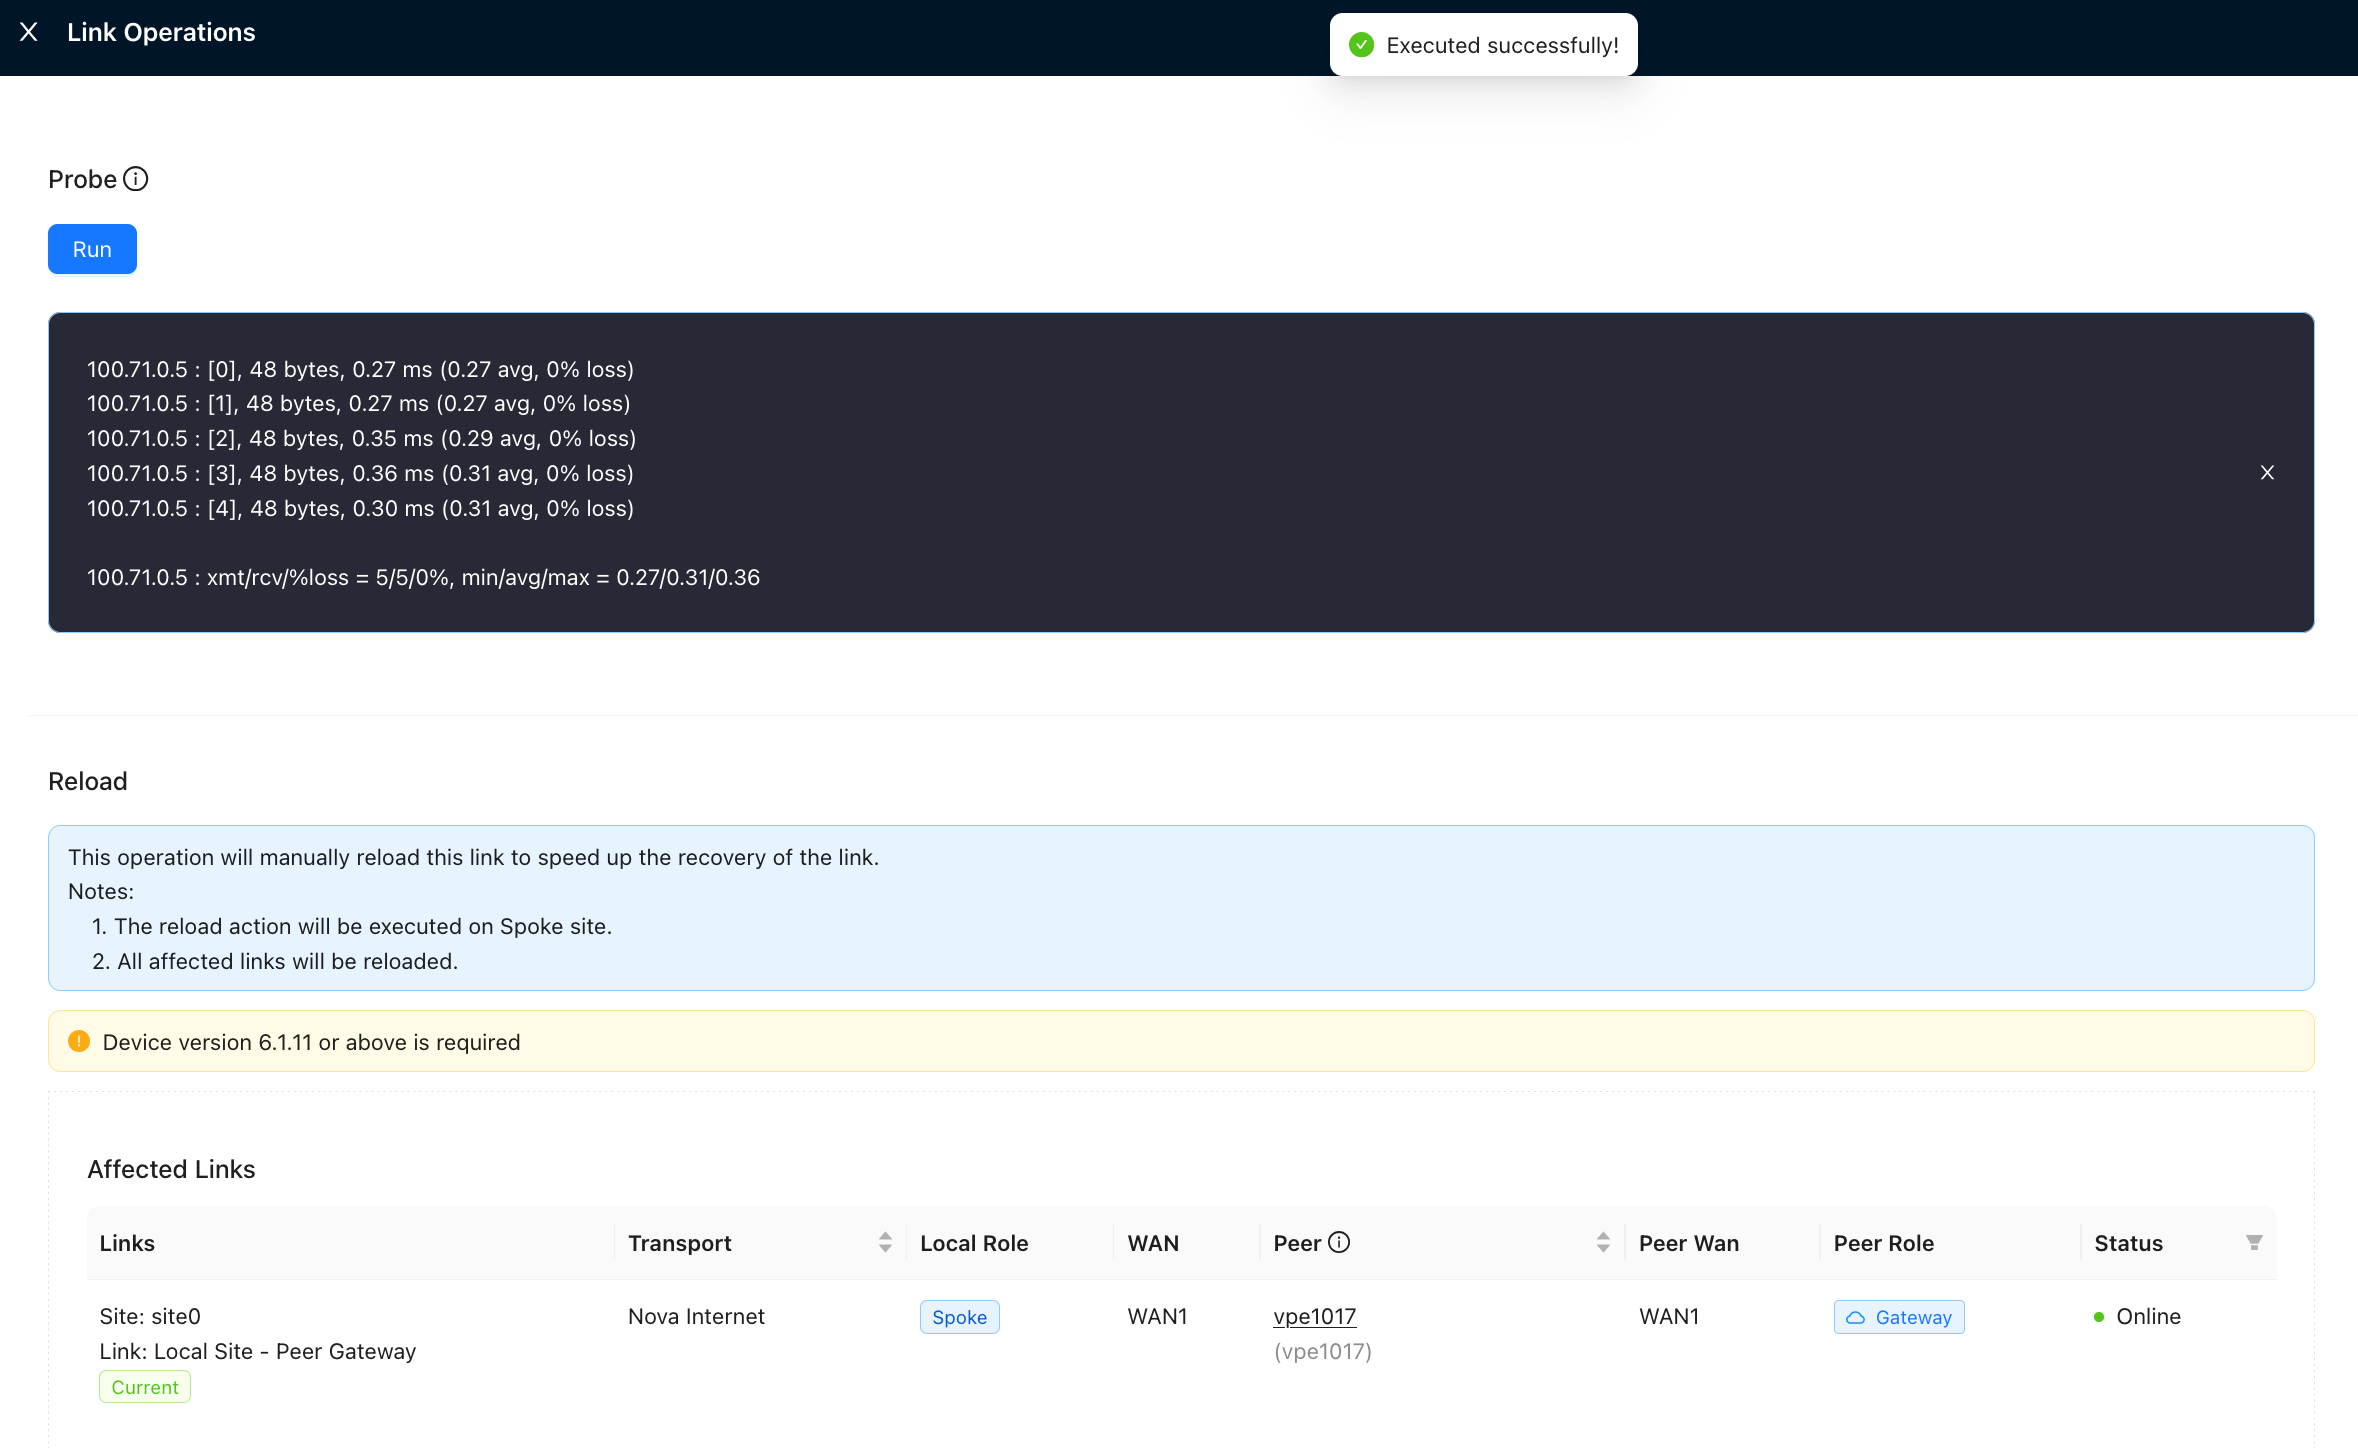This screenshot has width=2358, height=1448.
Task: Sort table by Peer column arrows
Action: pos(1603,1242)
